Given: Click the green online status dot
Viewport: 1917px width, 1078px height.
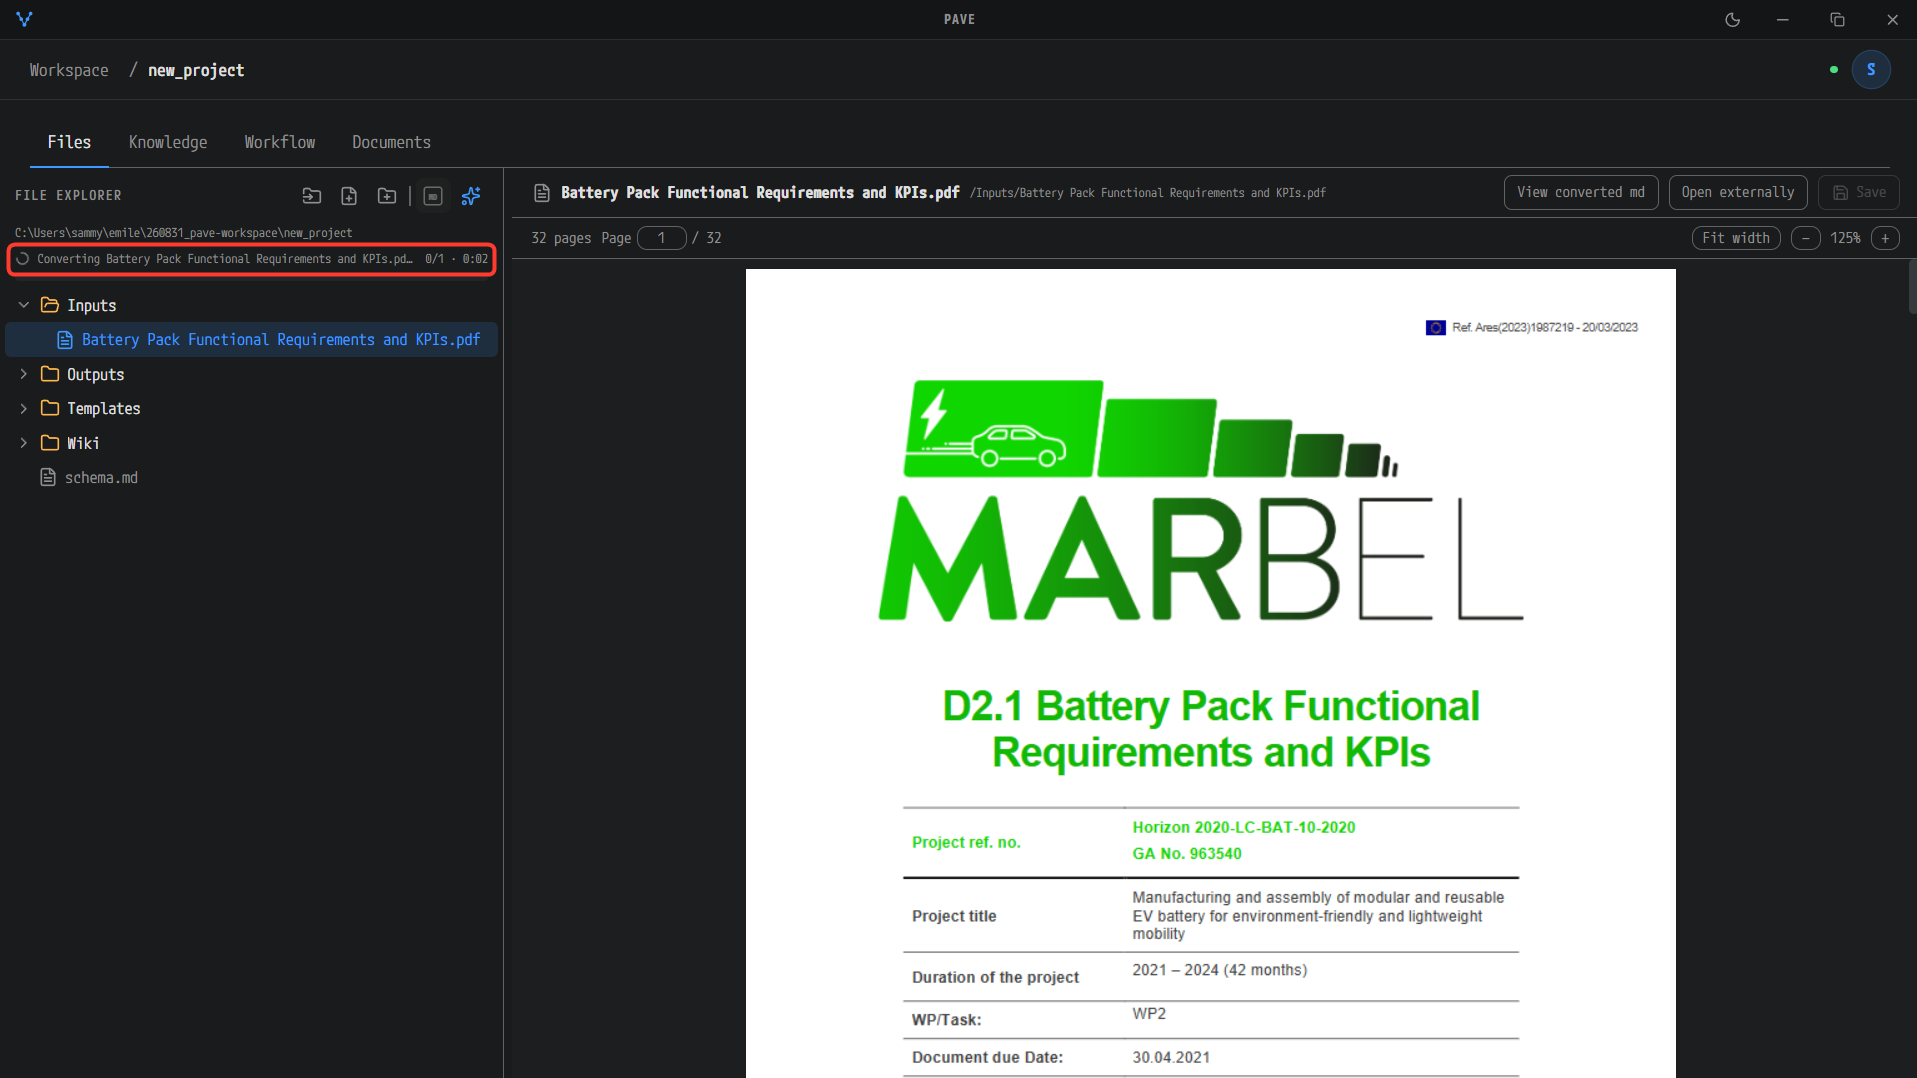Looking at the screenshot, I should (x=1834, y=70).
